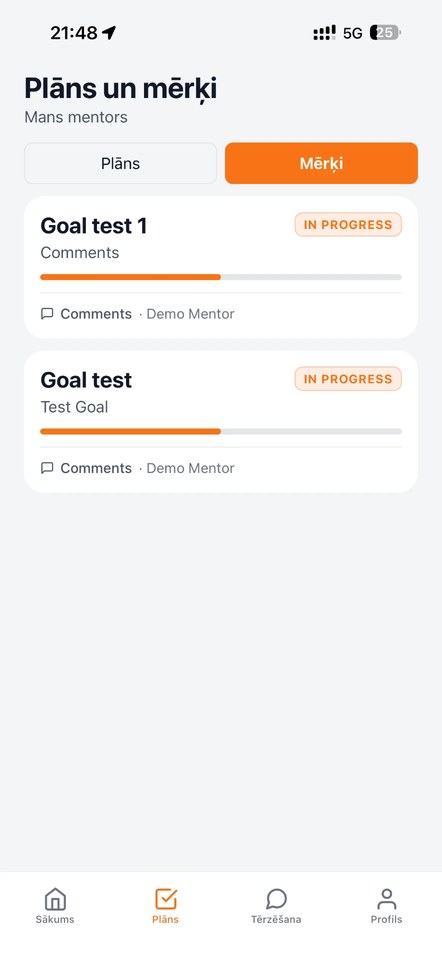This screenshot has width=442, height=960.
Task: Click IN PROGRESS badge on Goal test
Action: (x=348, y=379)
